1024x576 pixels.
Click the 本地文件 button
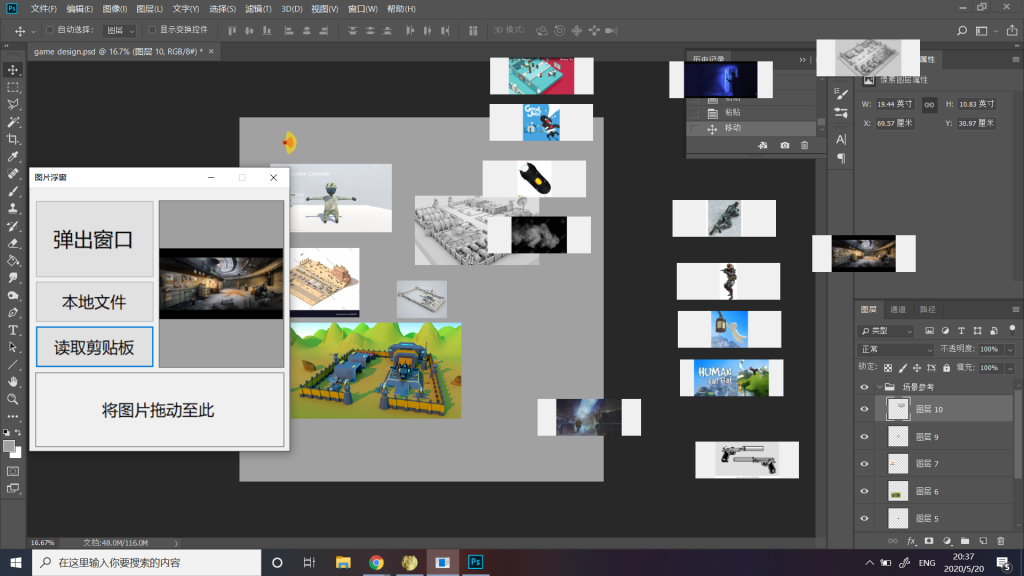[95, 302]
